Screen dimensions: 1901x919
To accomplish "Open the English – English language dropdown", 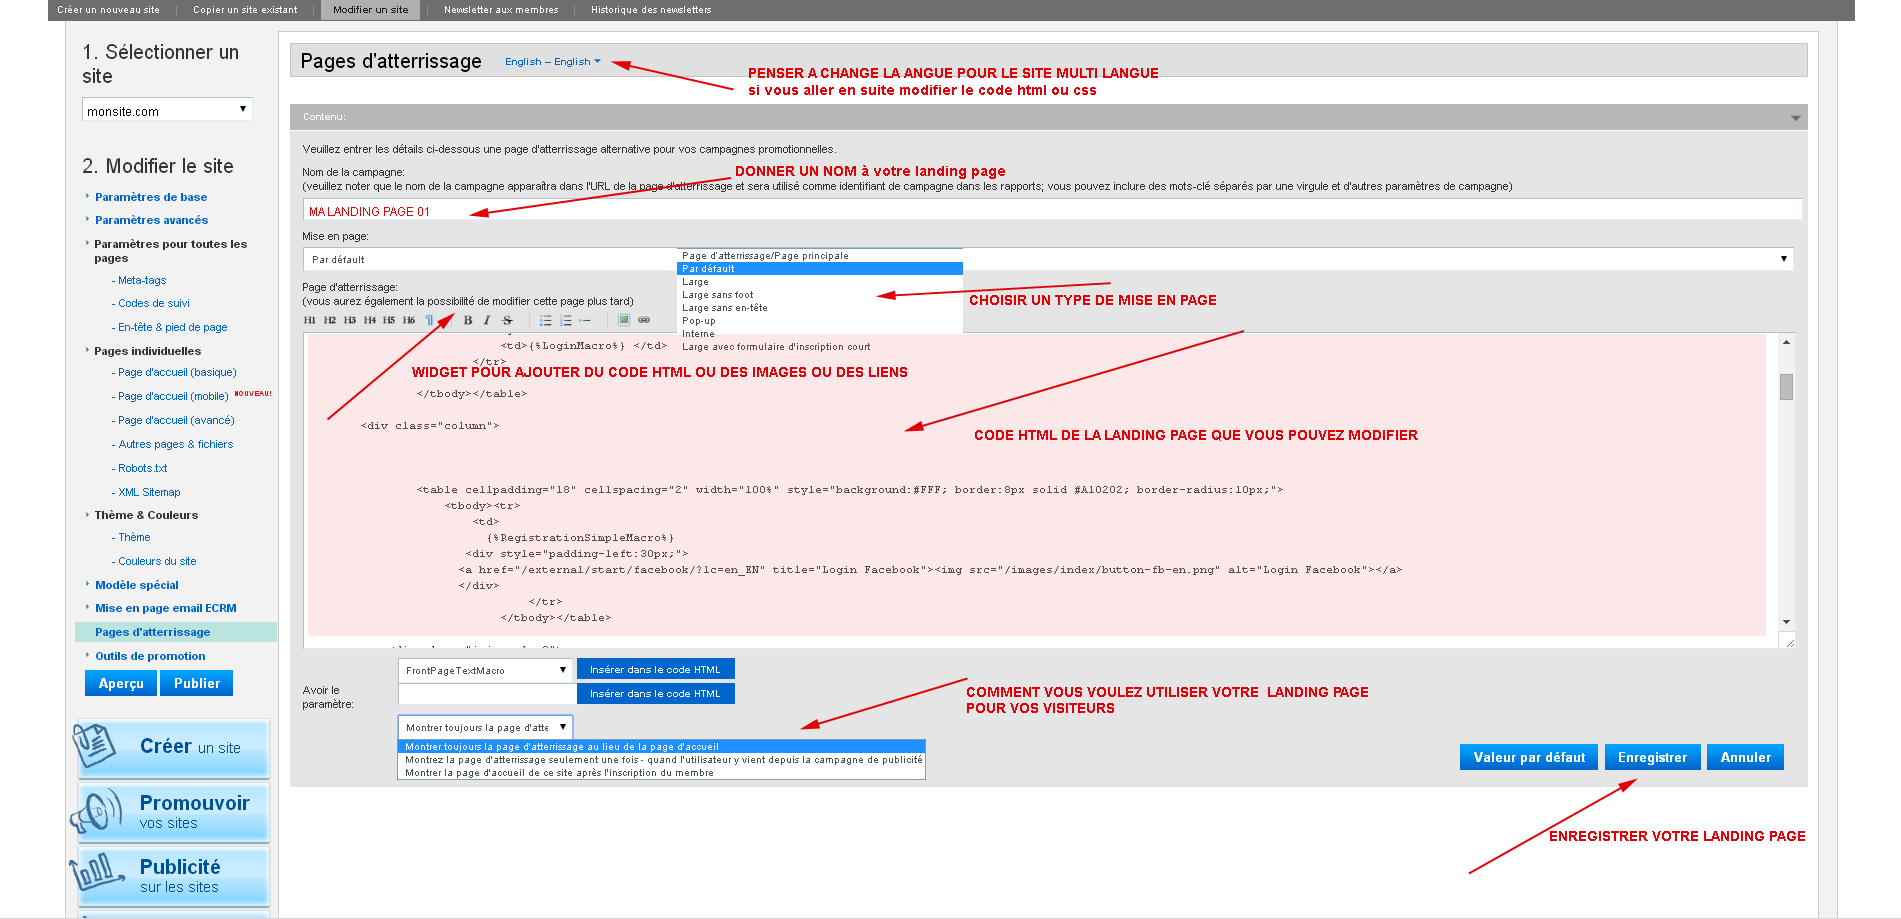I will point(552,62).
